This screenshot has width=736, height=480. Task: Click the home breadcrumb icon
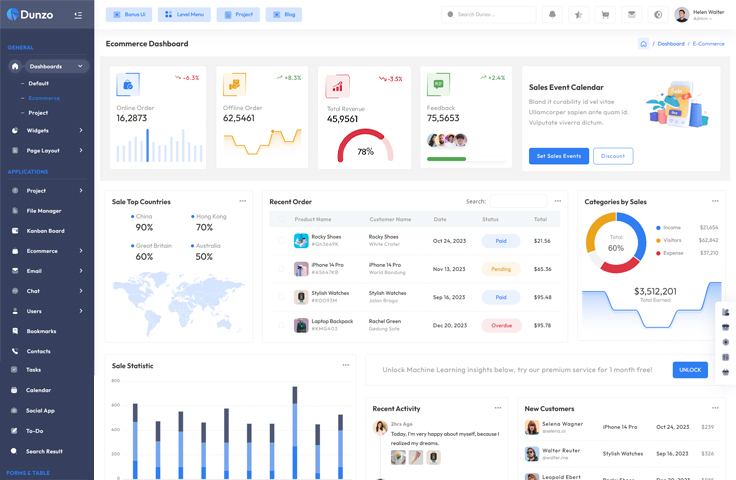pos(643,44)
